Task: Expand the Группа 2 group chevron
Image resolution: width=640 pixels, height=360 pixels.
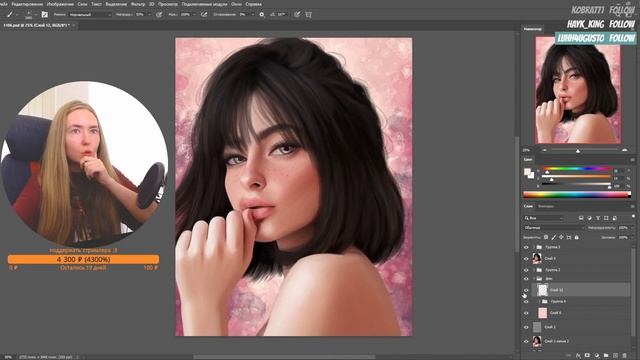Action: click(x=534, y=270)
